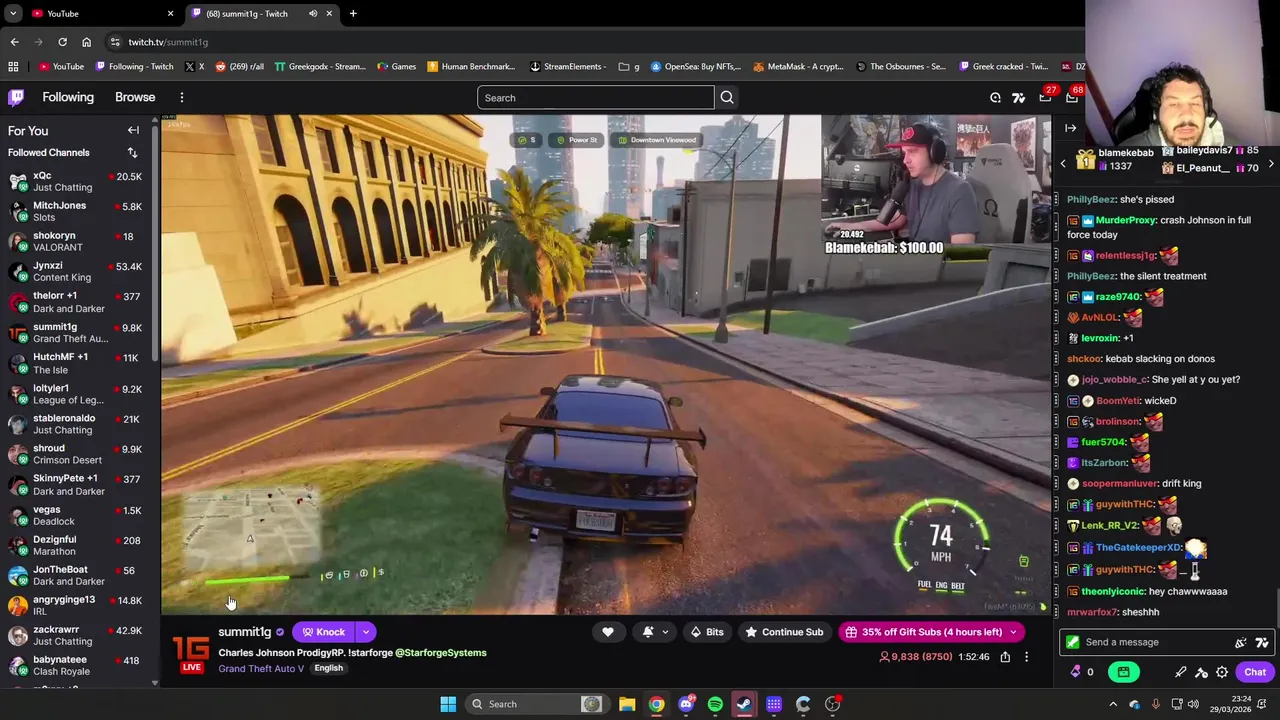Click the share stream icon
The height and width of the screenshot is (720, 1280).
1005,657
